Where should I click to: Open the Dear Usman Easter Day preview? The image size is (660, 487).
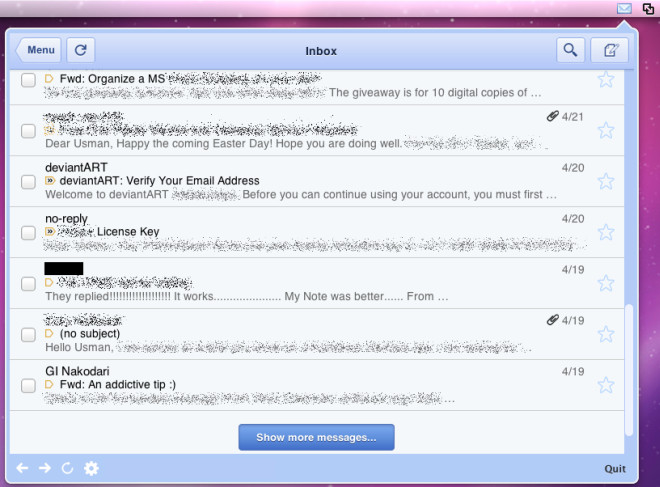coord(223,144)
